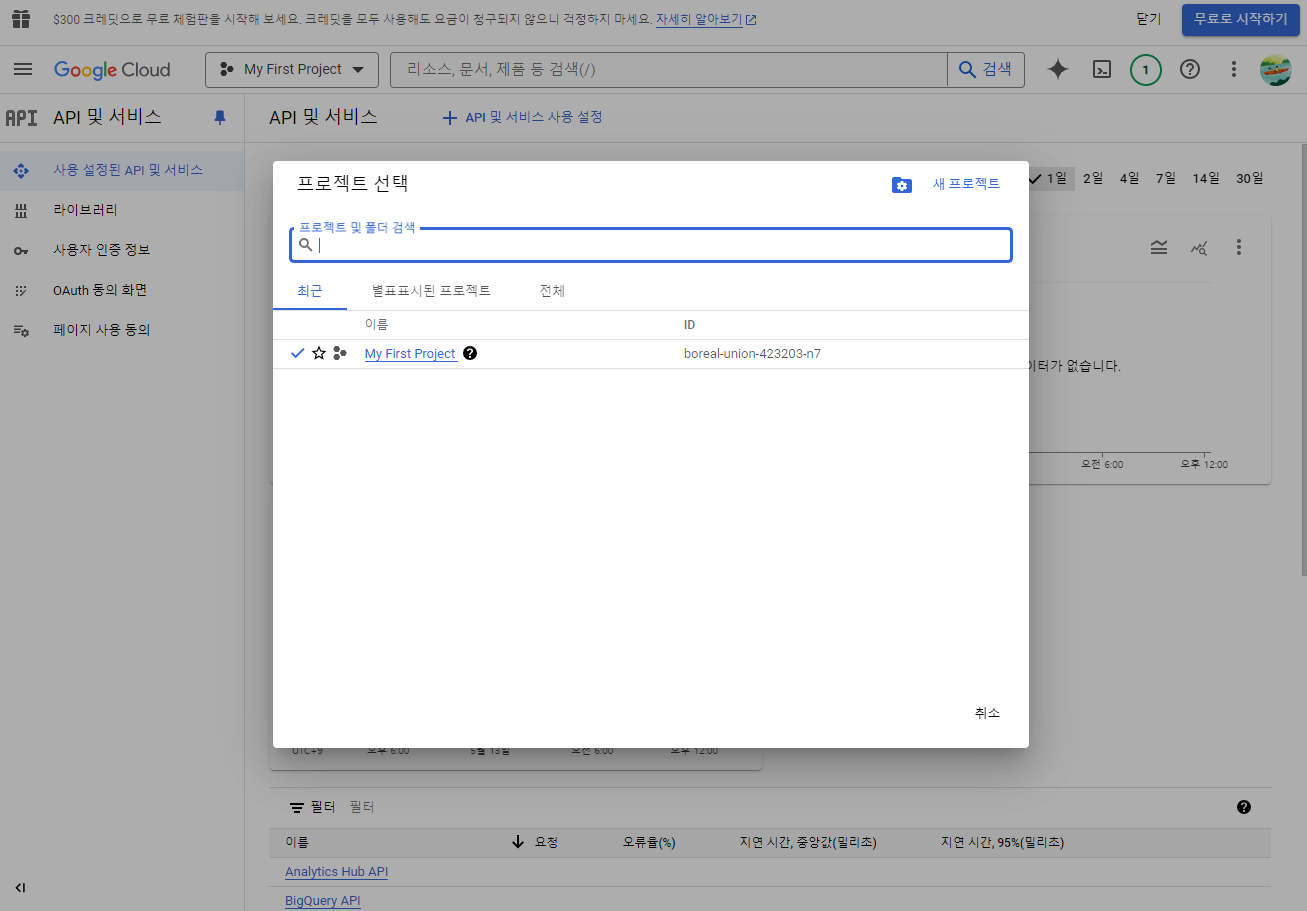Open OAuth 동의 화면 in sidebar

(x=122, y=290)
